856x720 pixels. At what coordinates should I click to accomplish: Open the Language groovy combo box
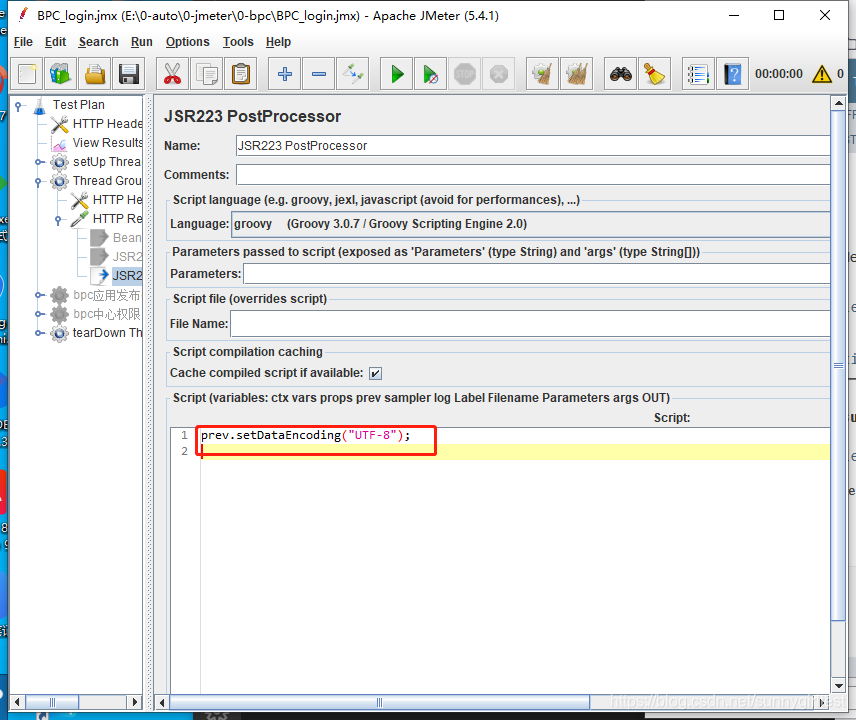[x=531, y=224]
